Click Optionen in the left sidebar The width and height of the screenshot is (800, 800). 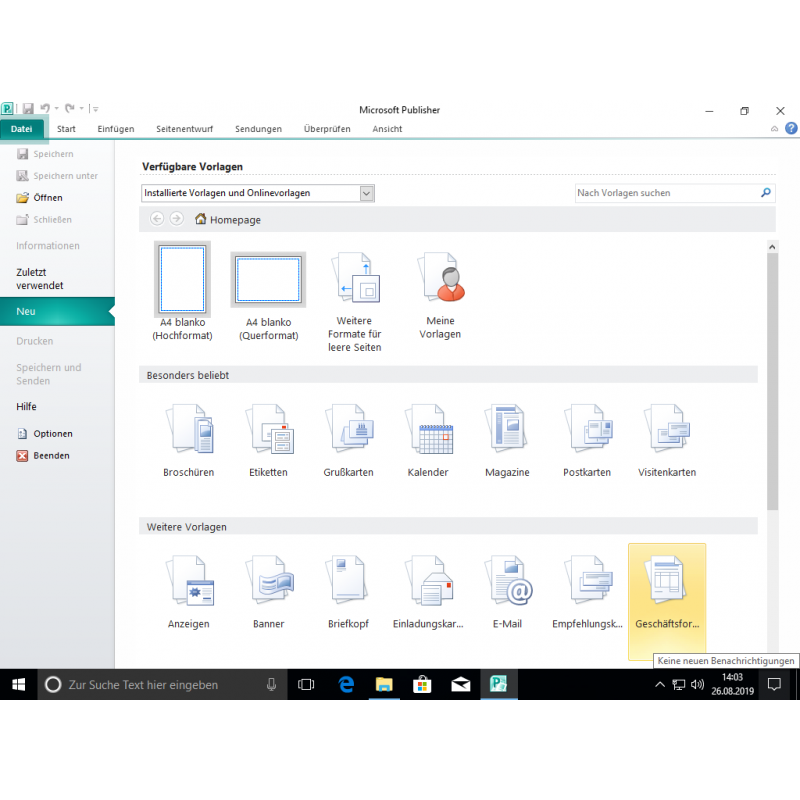[x=52, y=434]
